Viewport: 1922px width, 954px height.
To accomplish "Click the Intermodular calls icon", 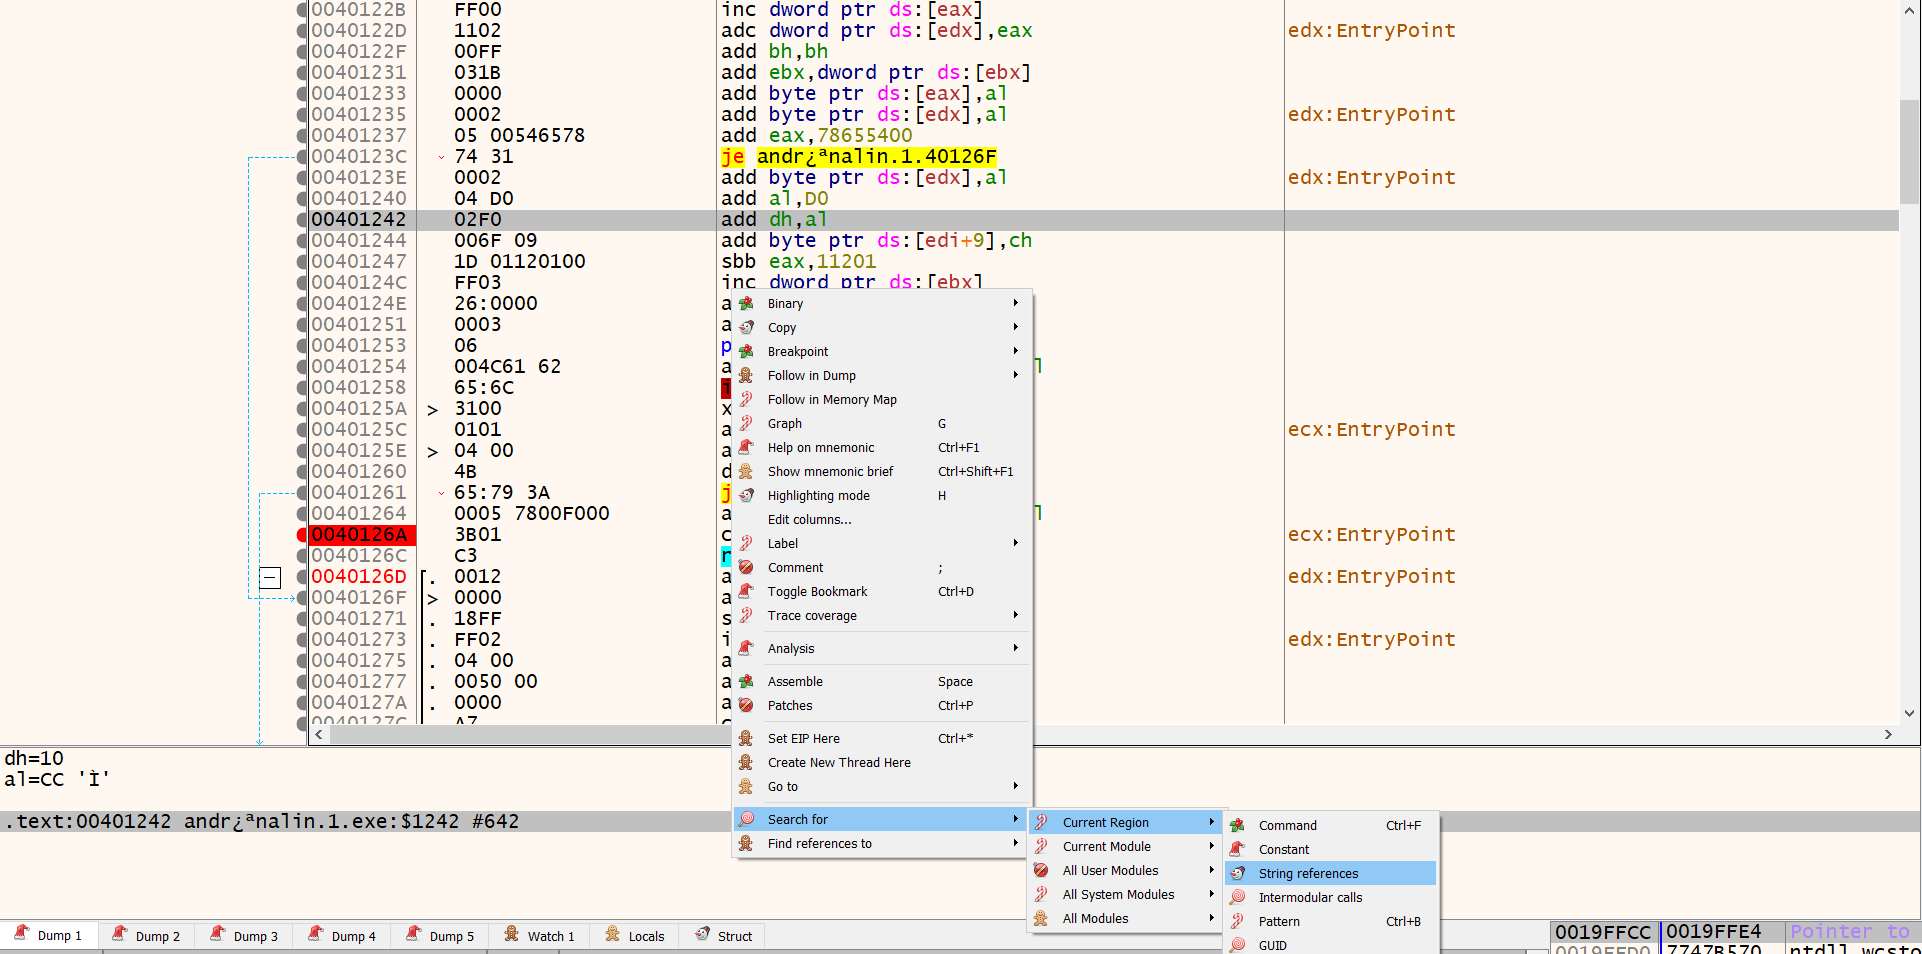I will point(1237,897).
